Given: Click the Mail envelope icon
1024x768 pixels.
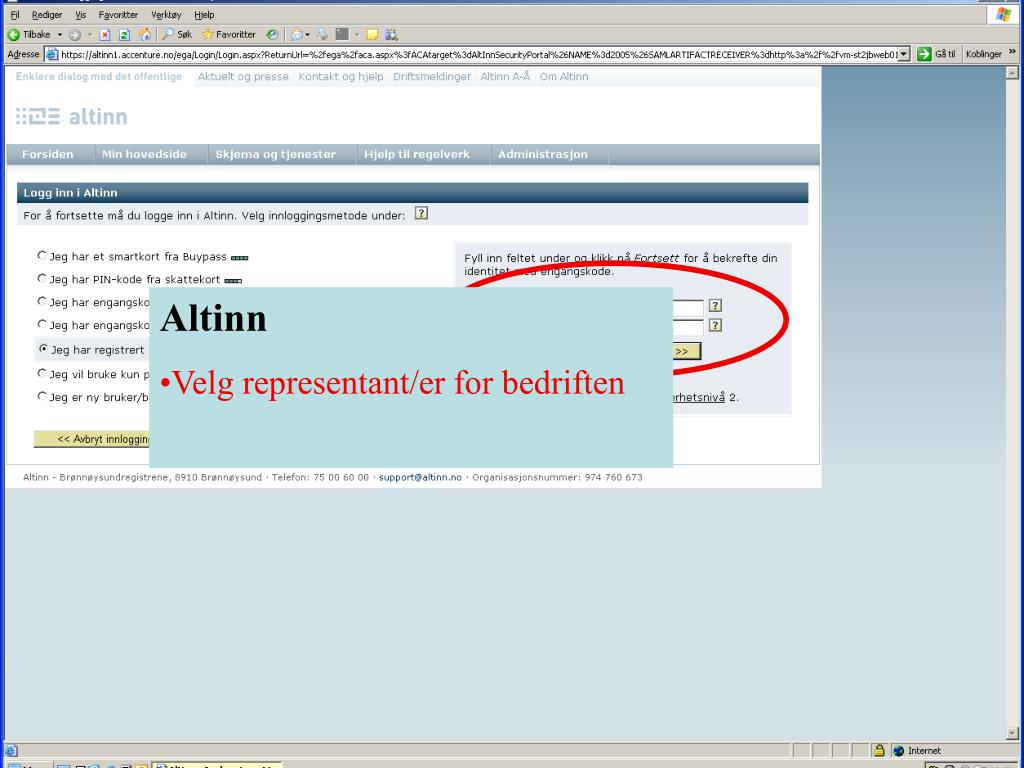Looking at the screenshot, I should point(296,35).
